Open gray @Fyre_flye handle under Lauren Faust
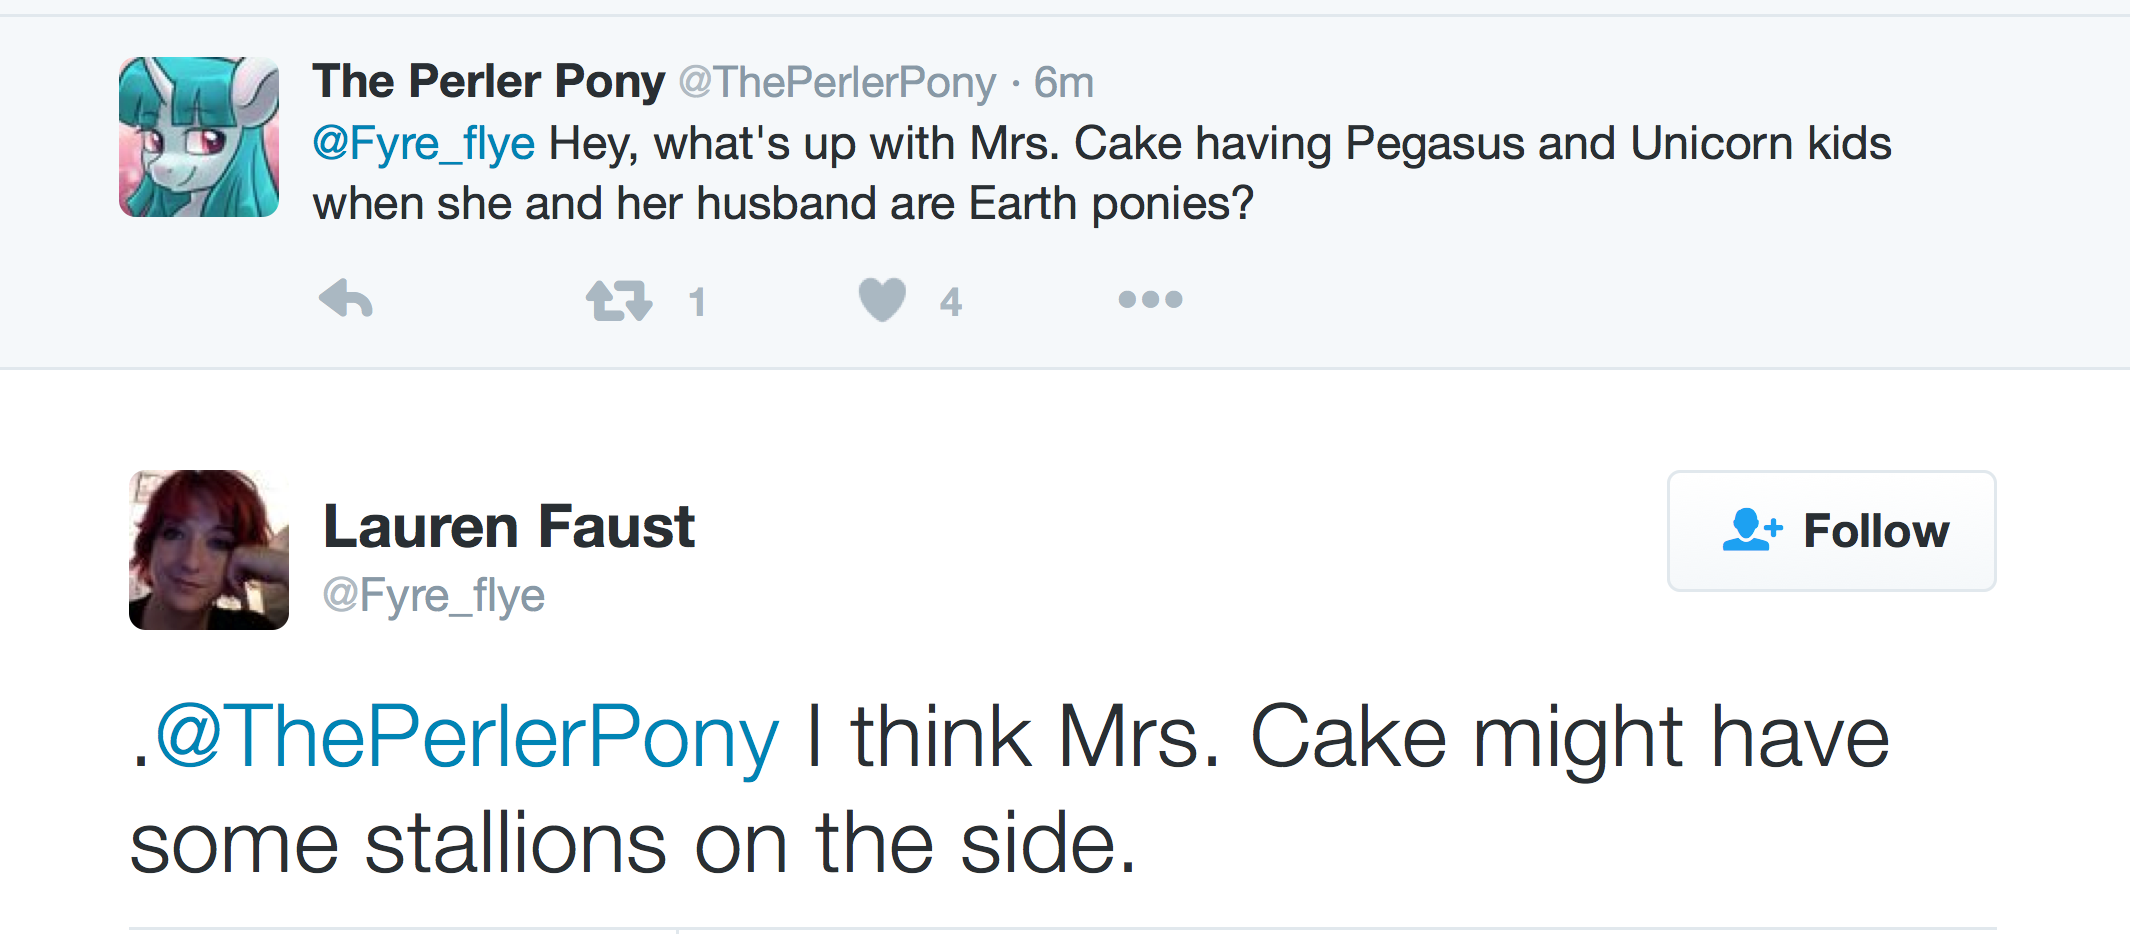 (x=433, y=596)
